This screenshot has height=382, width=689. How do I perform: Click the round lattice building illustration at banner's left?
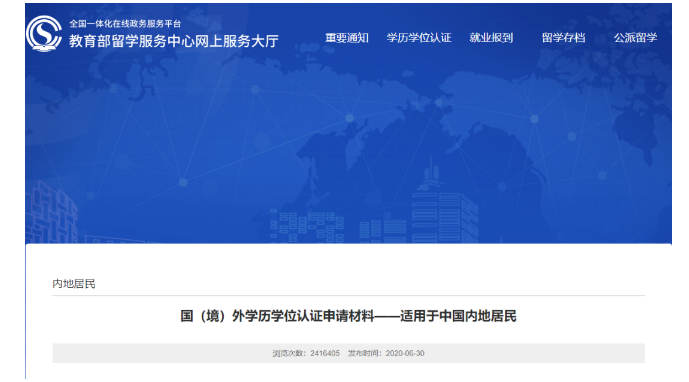[52, 212]
